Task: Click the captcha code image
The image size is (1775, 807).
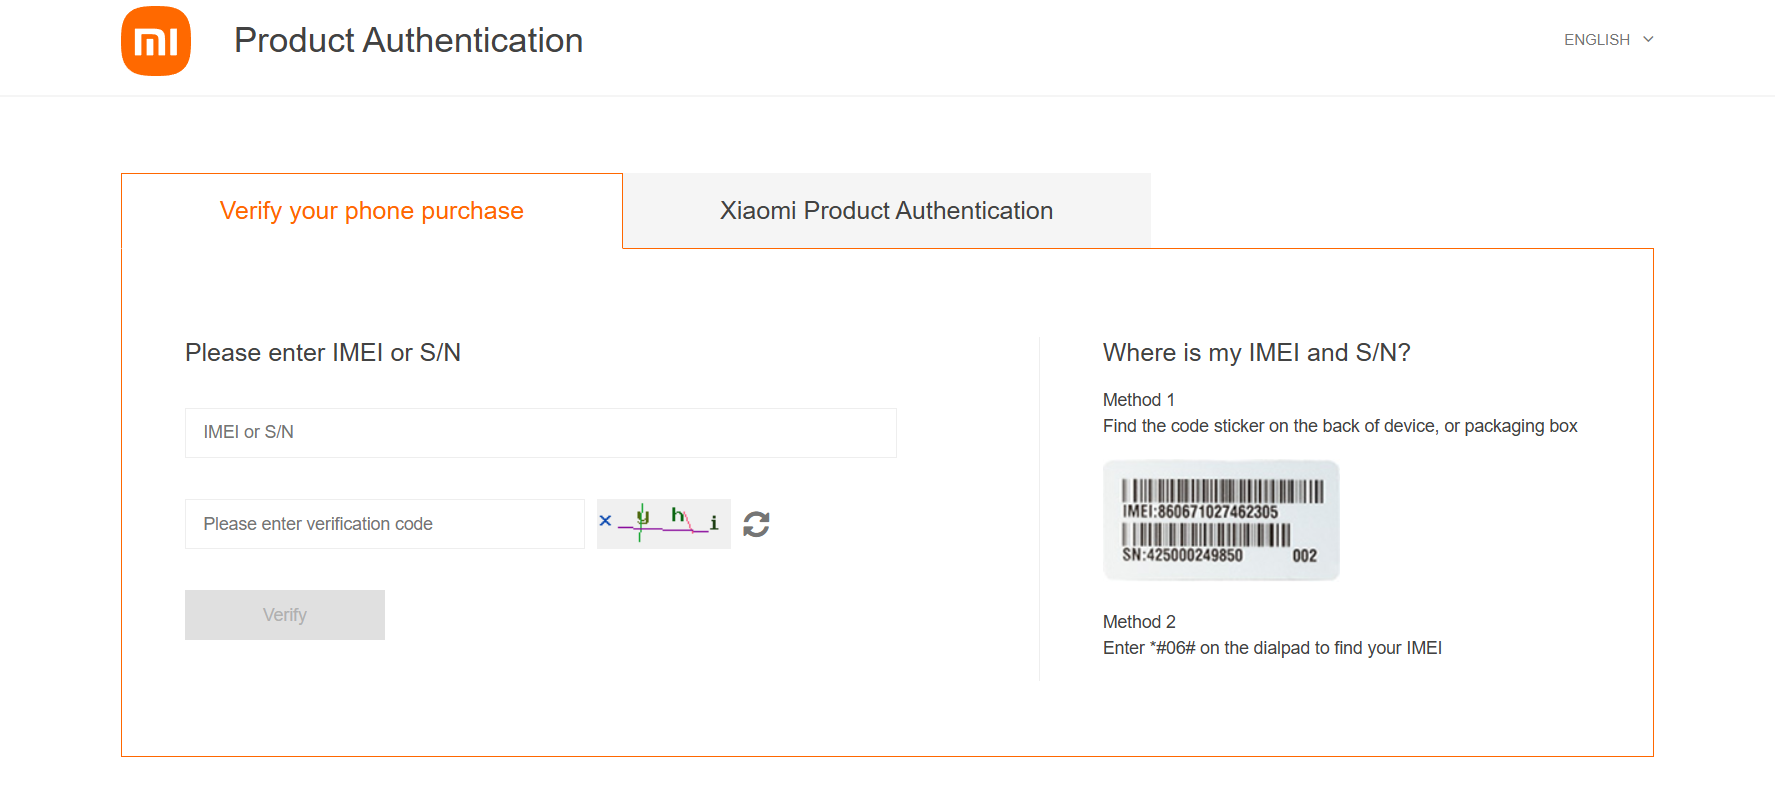Action: [664, 524]
